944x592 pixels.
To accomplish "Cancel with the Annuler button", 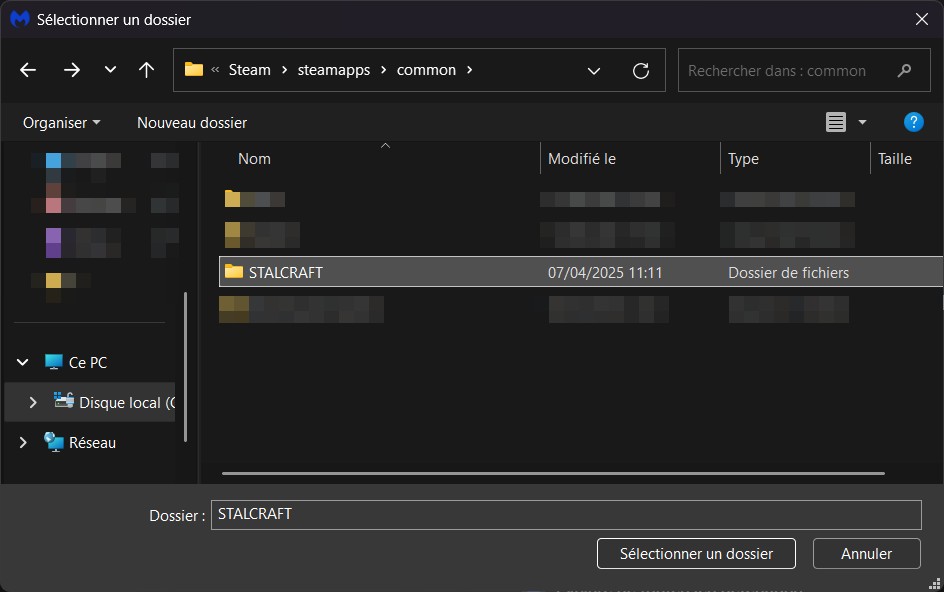I will click(866, 553).
